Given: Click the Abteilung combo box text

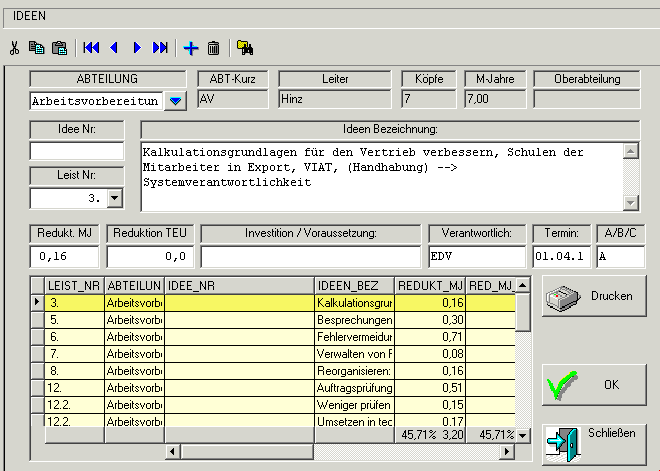Looking at the screenshot, I should coord(96,101).
